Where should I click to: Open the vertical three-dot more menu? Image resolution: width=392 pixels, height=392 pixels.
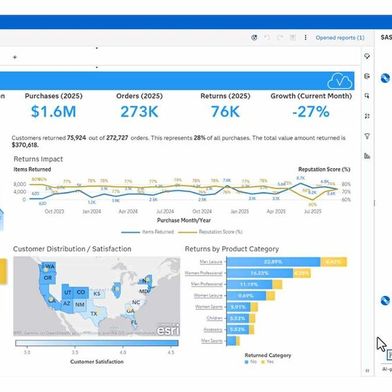coord(305,38)
